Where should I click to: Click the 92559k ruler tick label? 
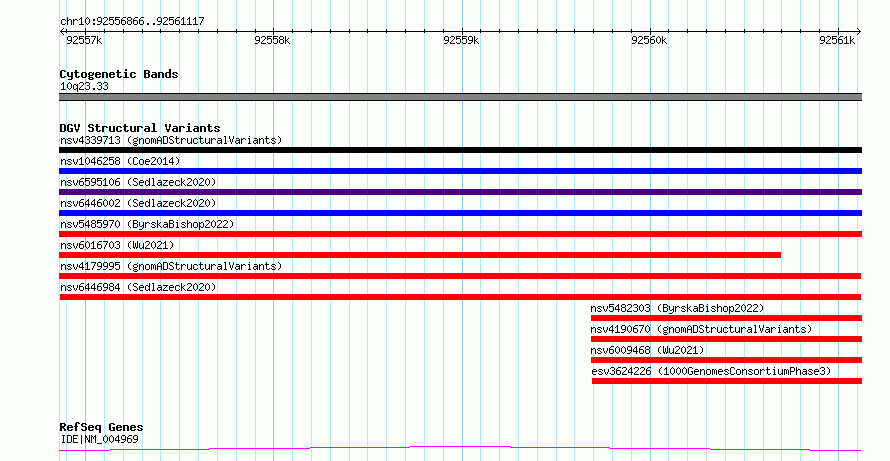click(x=461, y=40)
